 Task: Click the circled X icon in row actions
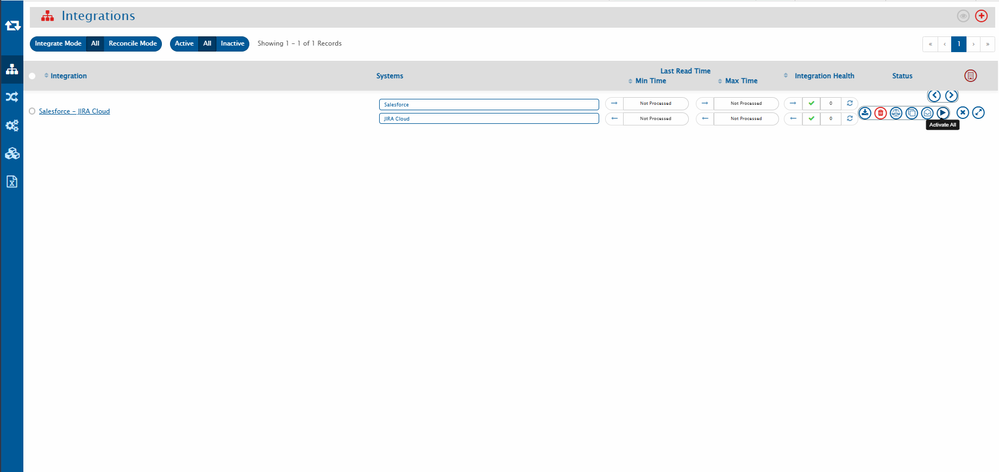tap(963, 113)
